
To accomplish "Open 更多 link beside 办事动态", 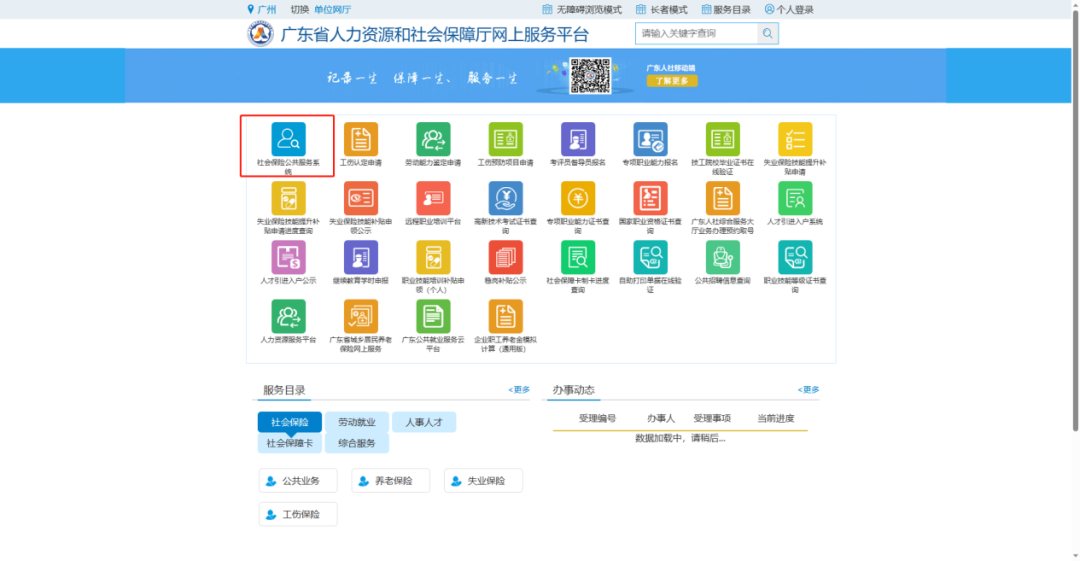I will point(808,389).
